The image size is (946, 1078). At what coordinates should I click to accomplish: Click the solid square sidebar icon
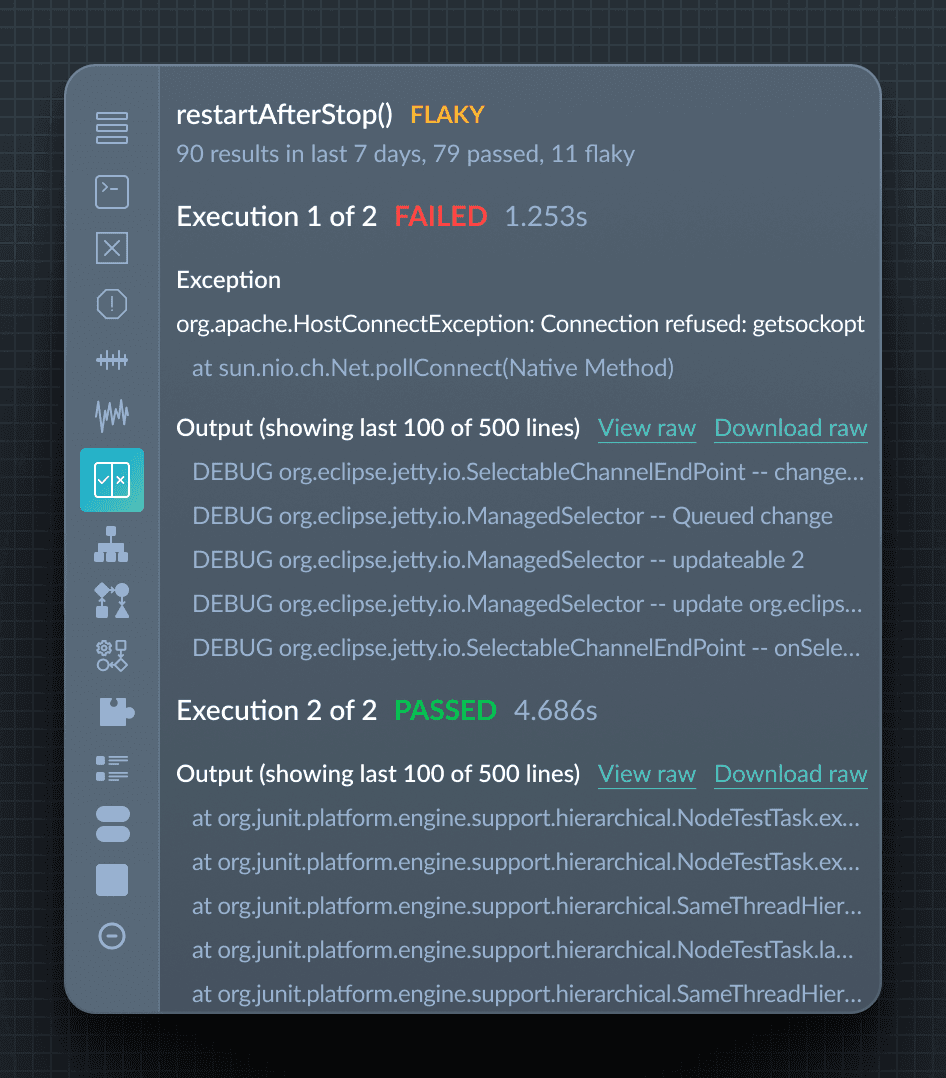[112, 880]
